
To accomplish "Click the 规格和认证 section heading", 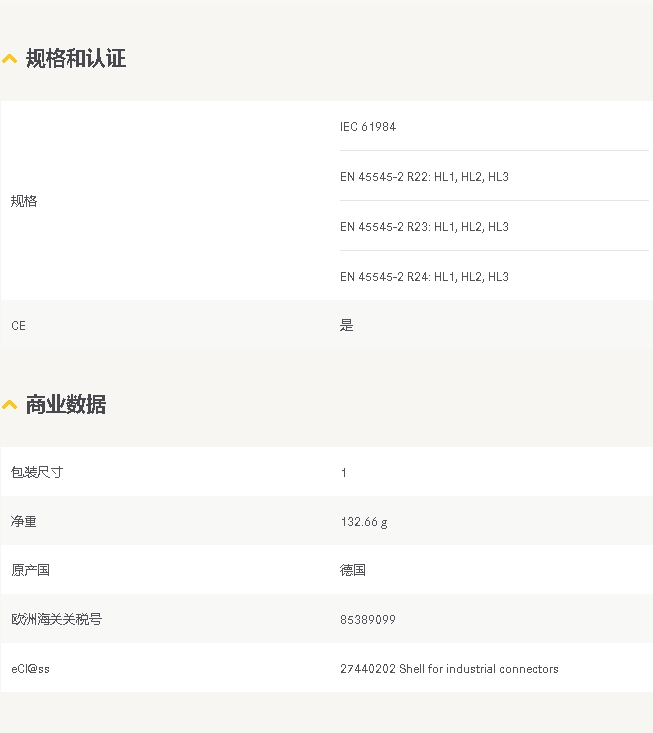I will (76, 58).
